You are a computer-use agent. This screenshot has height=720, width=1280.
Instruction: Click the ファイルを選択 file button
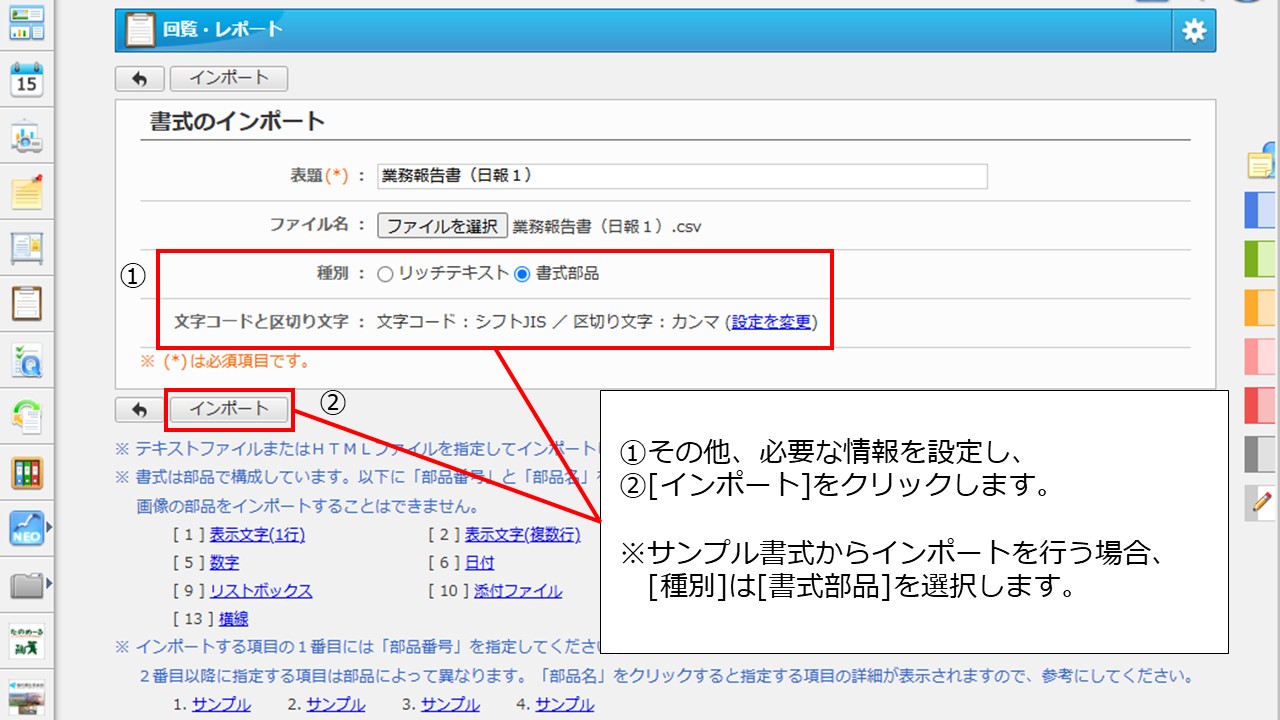pyautogui.click(x=442, y=226)
